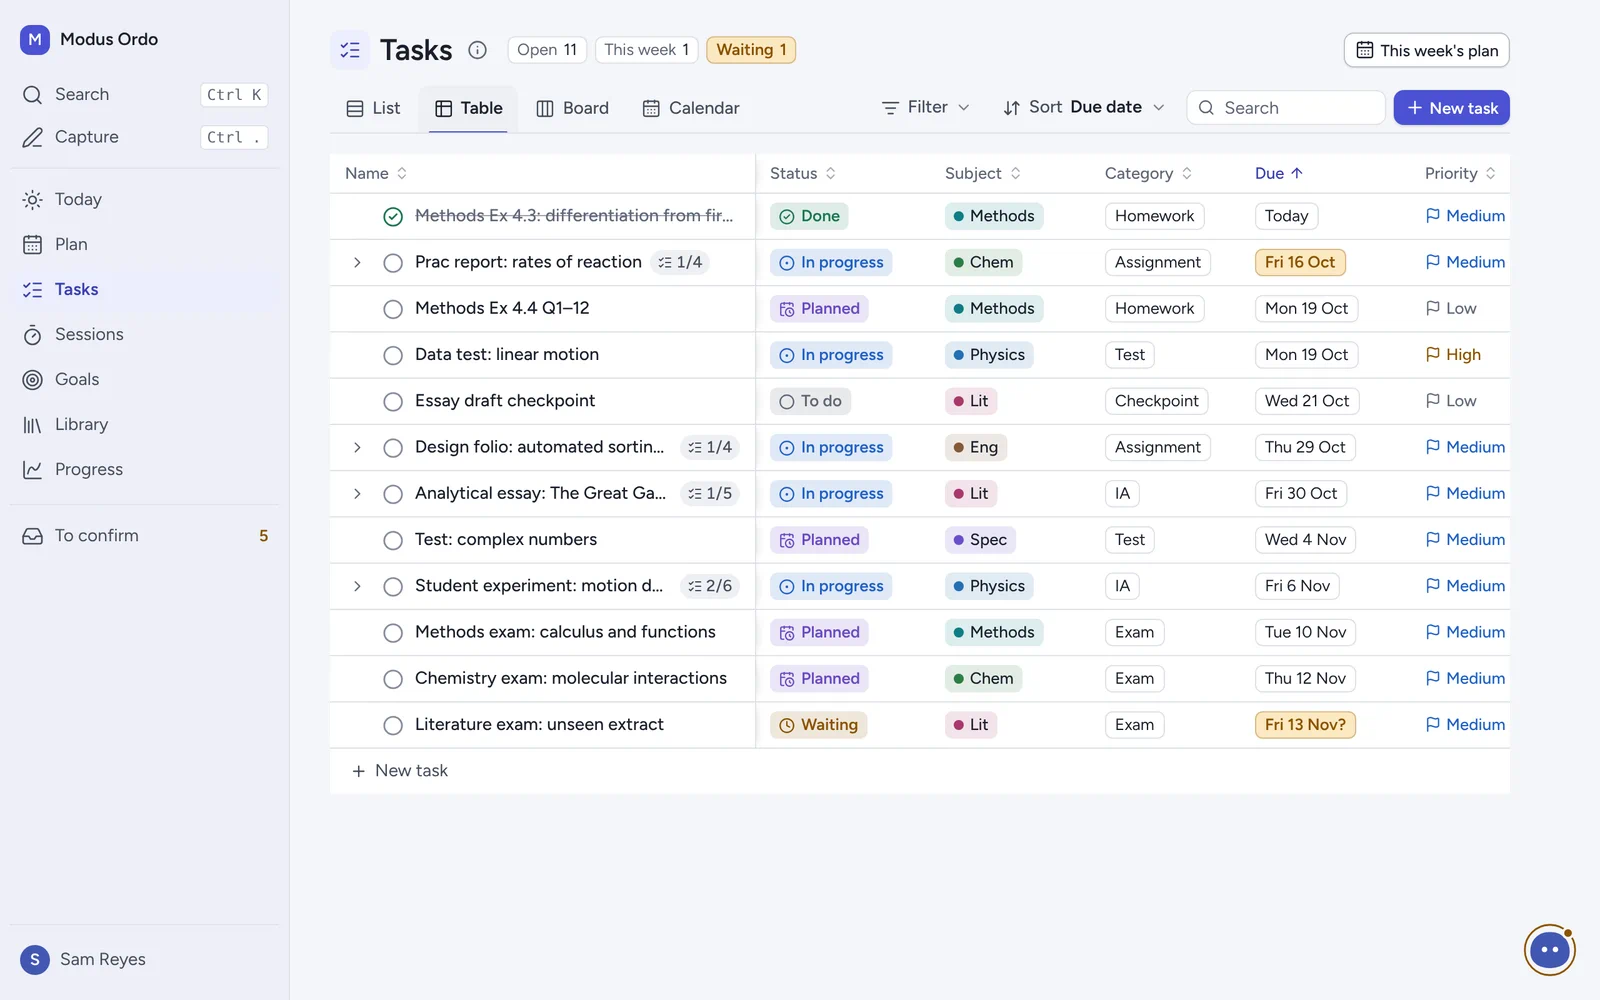This screenshot has width=1600, height=1000.
Task: Open Today in the sidebar
Action: 145,199
